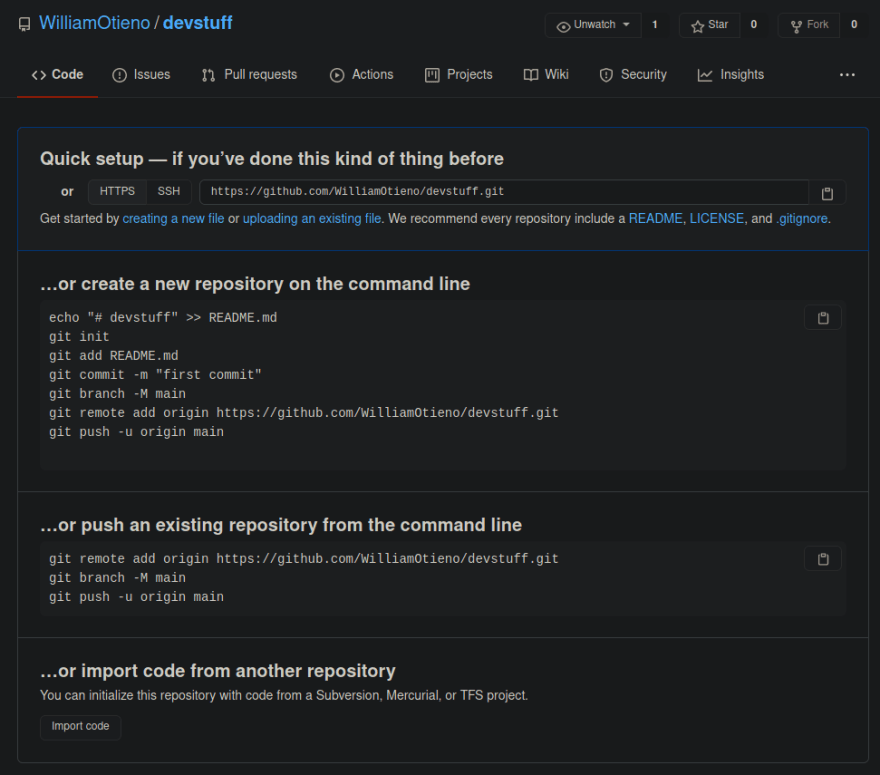Copy the push existing repository commands
Viewport: 880px width, 775px height.
(823, 559)
